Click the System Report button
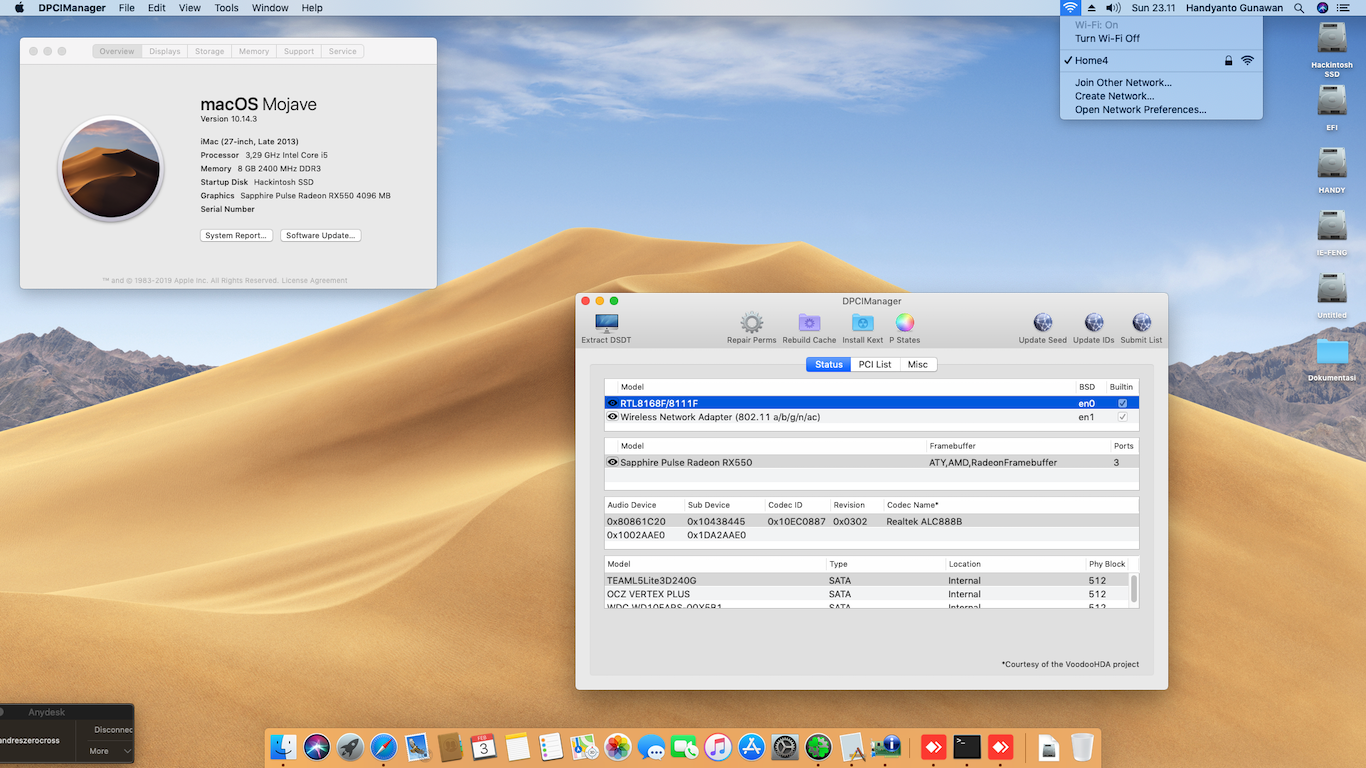 click(236, 236)
